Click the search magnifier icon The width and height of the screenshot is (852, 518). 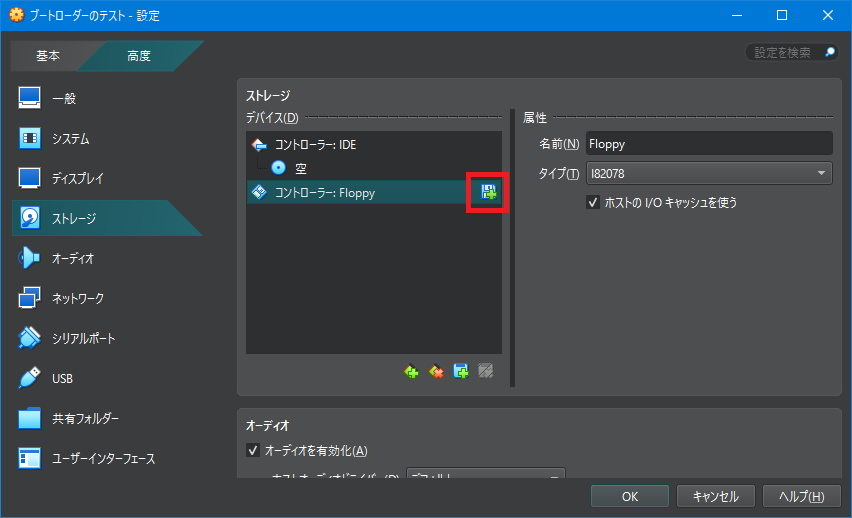[x=830, y=52]
